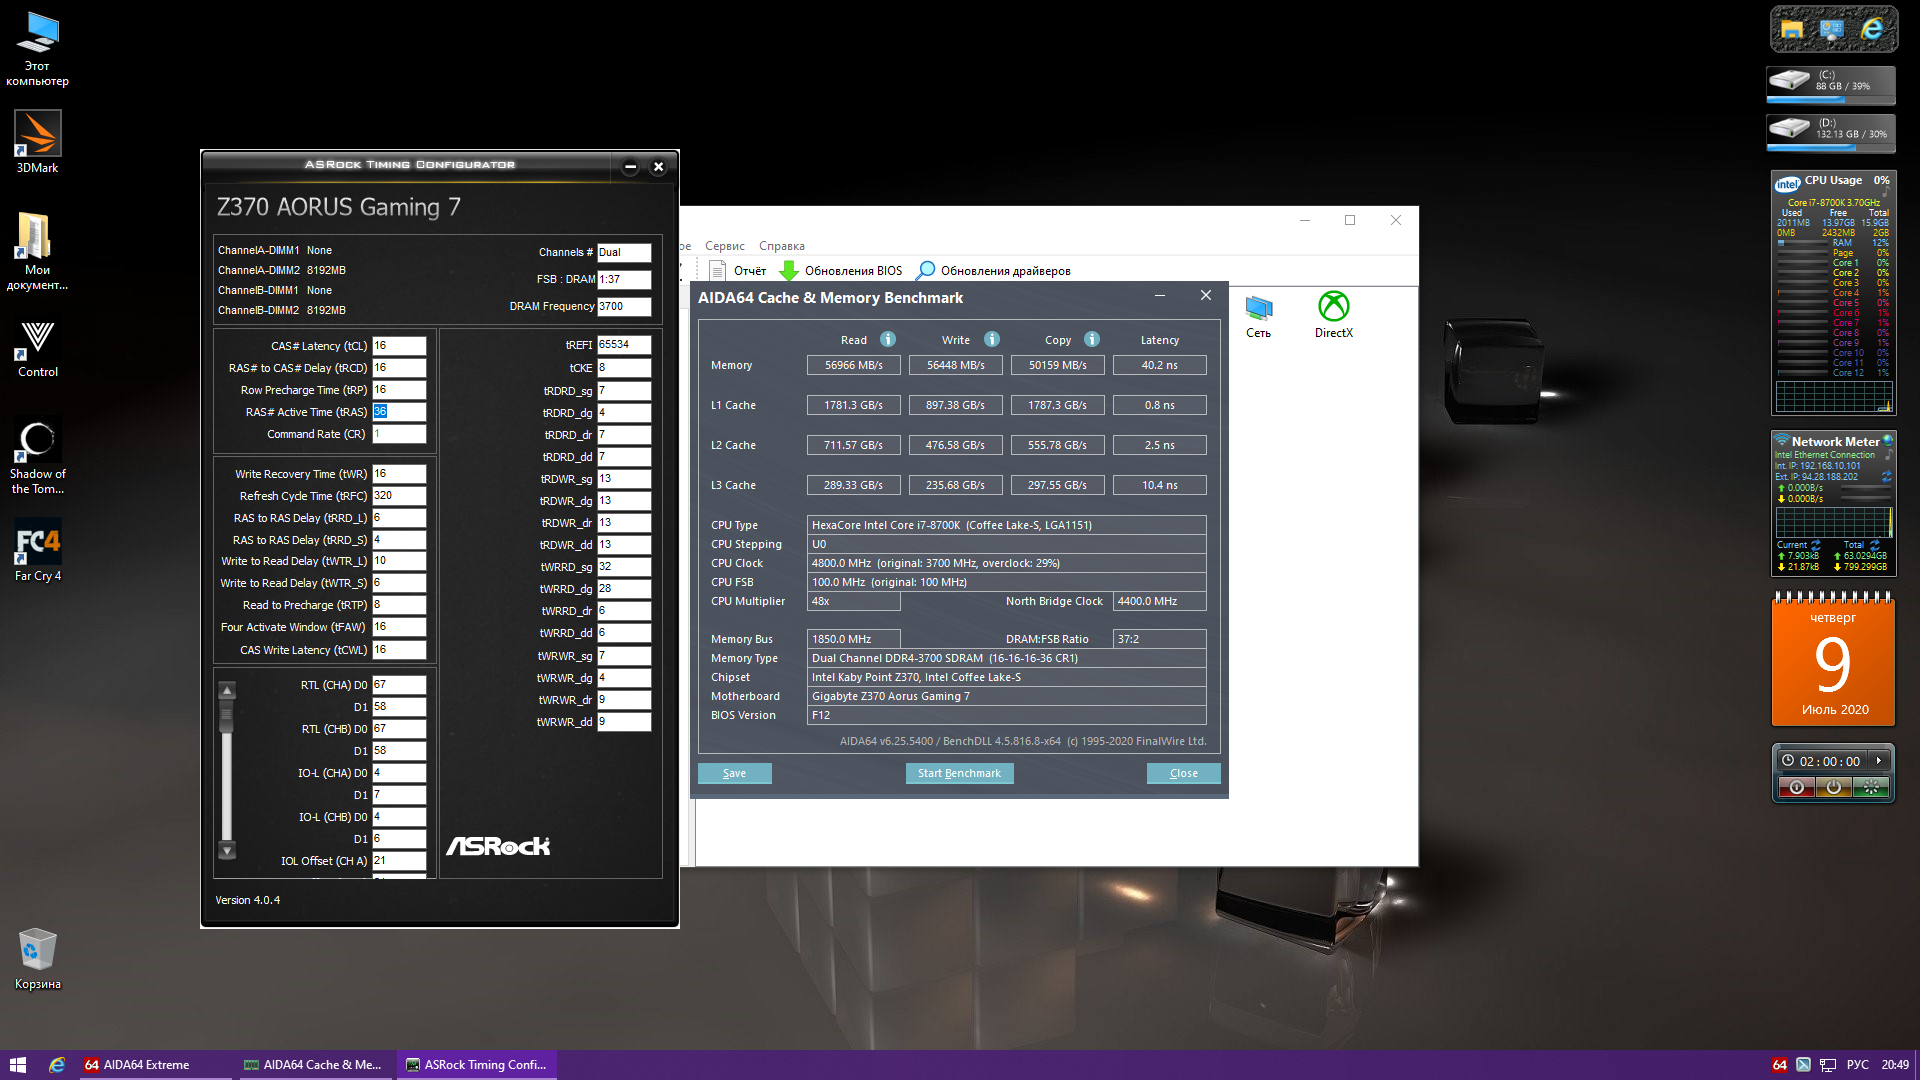Click the Read column info icon
The height and width of the screenshot is (1080, 1920).
point(887,339)
